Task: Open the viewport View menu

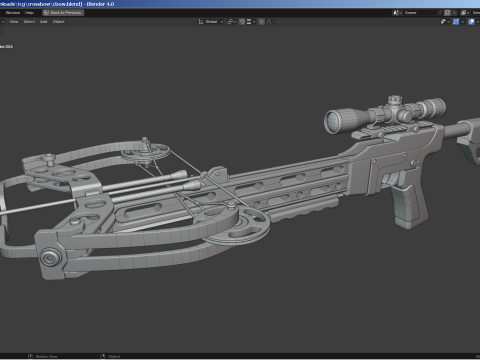Action: pos(14,22)
